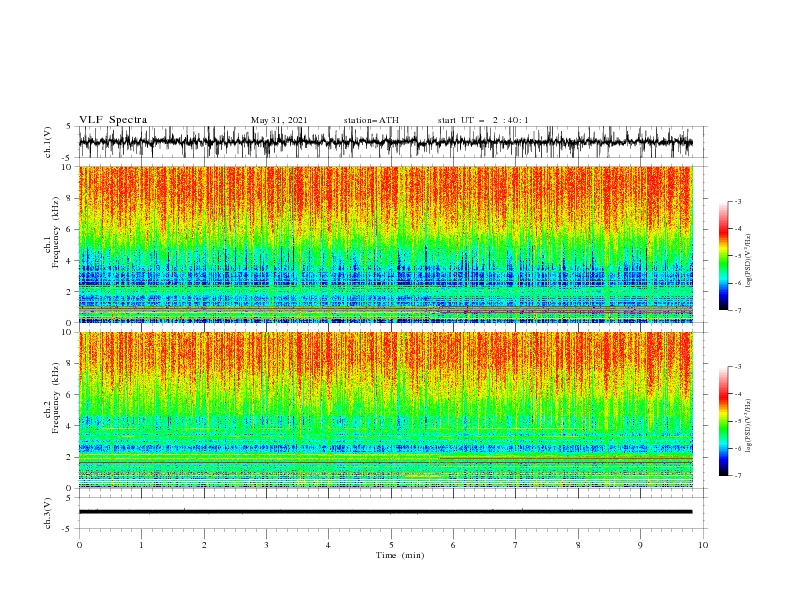Viewport: 792px width, 612px height.
Task: Click the time axis tick label "5"
Action: [x=391, y=545]
